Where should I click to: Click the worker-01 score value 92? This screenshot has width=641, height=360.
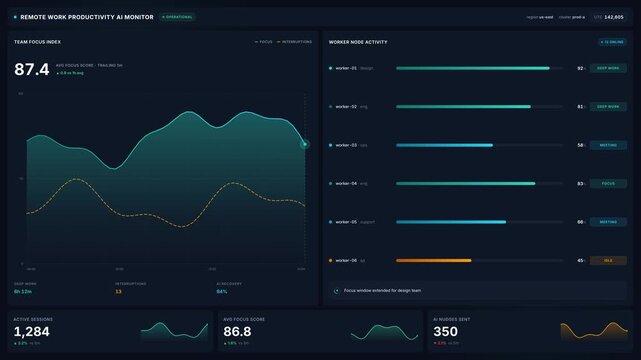(x=580, y=68)
